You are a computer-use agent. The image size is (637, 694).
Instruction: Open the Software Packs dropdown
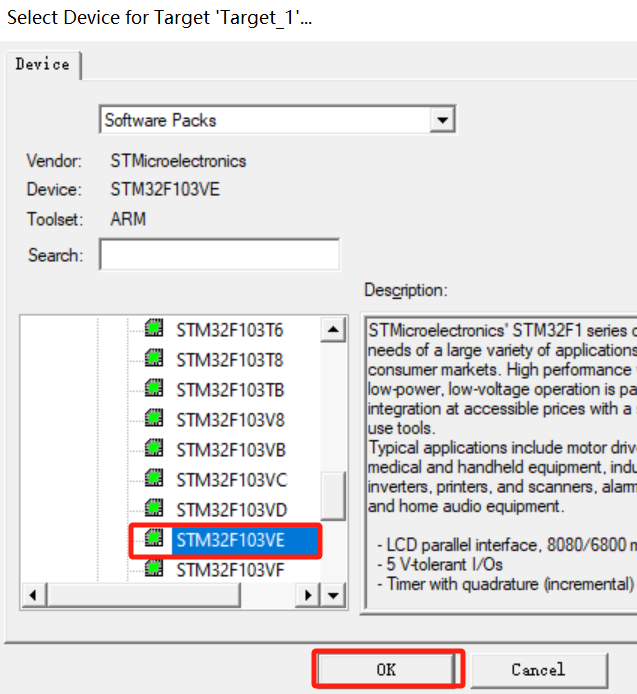point(442,120)
